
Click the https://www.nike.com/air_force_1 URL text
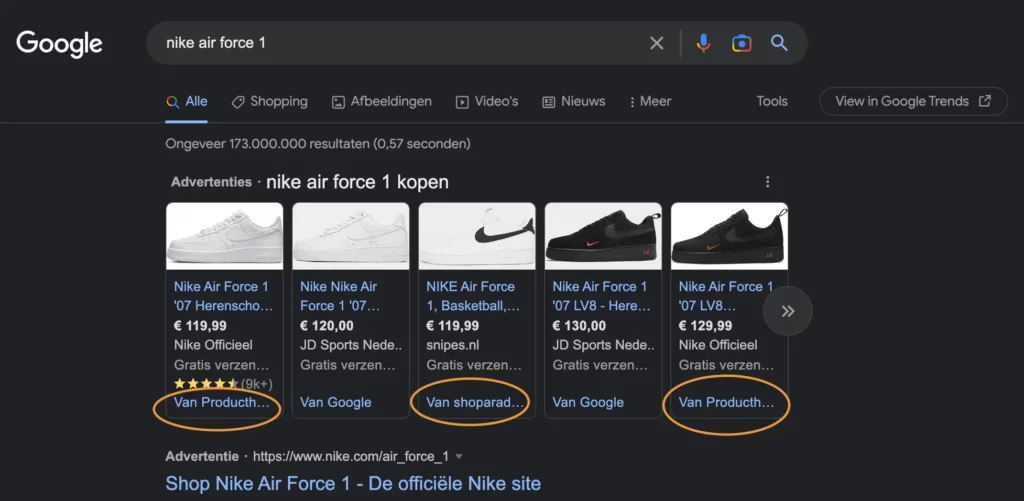point(351,456)
